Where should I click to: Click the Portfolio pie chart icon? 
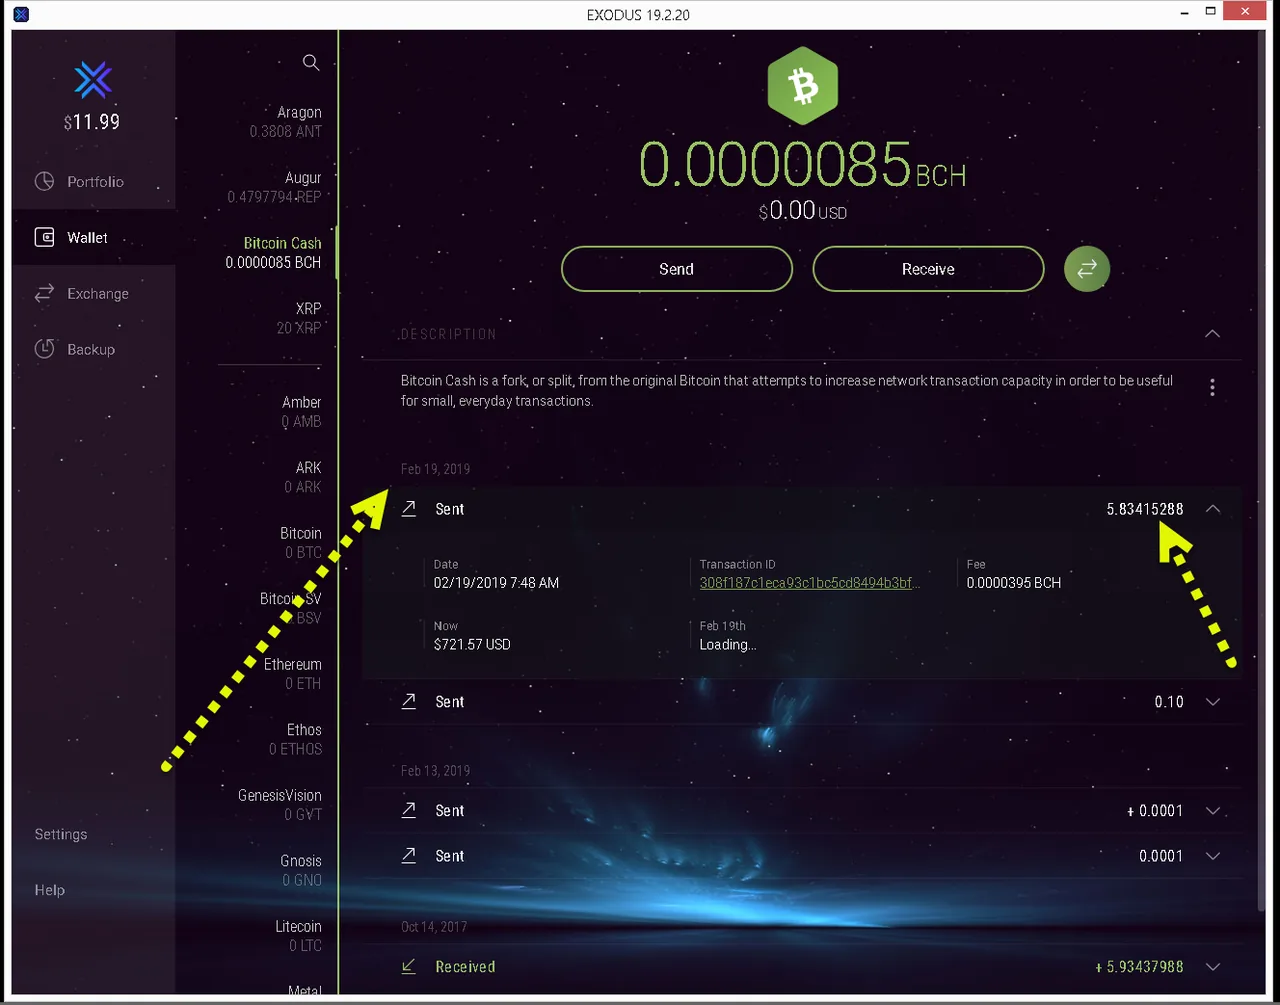point(45,182)
